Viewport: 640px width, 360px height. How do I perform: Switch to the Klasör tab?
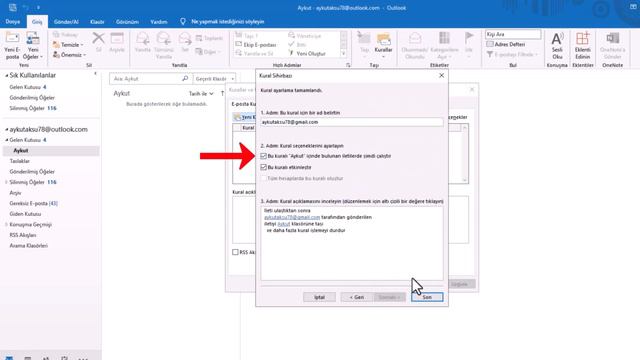97,22
